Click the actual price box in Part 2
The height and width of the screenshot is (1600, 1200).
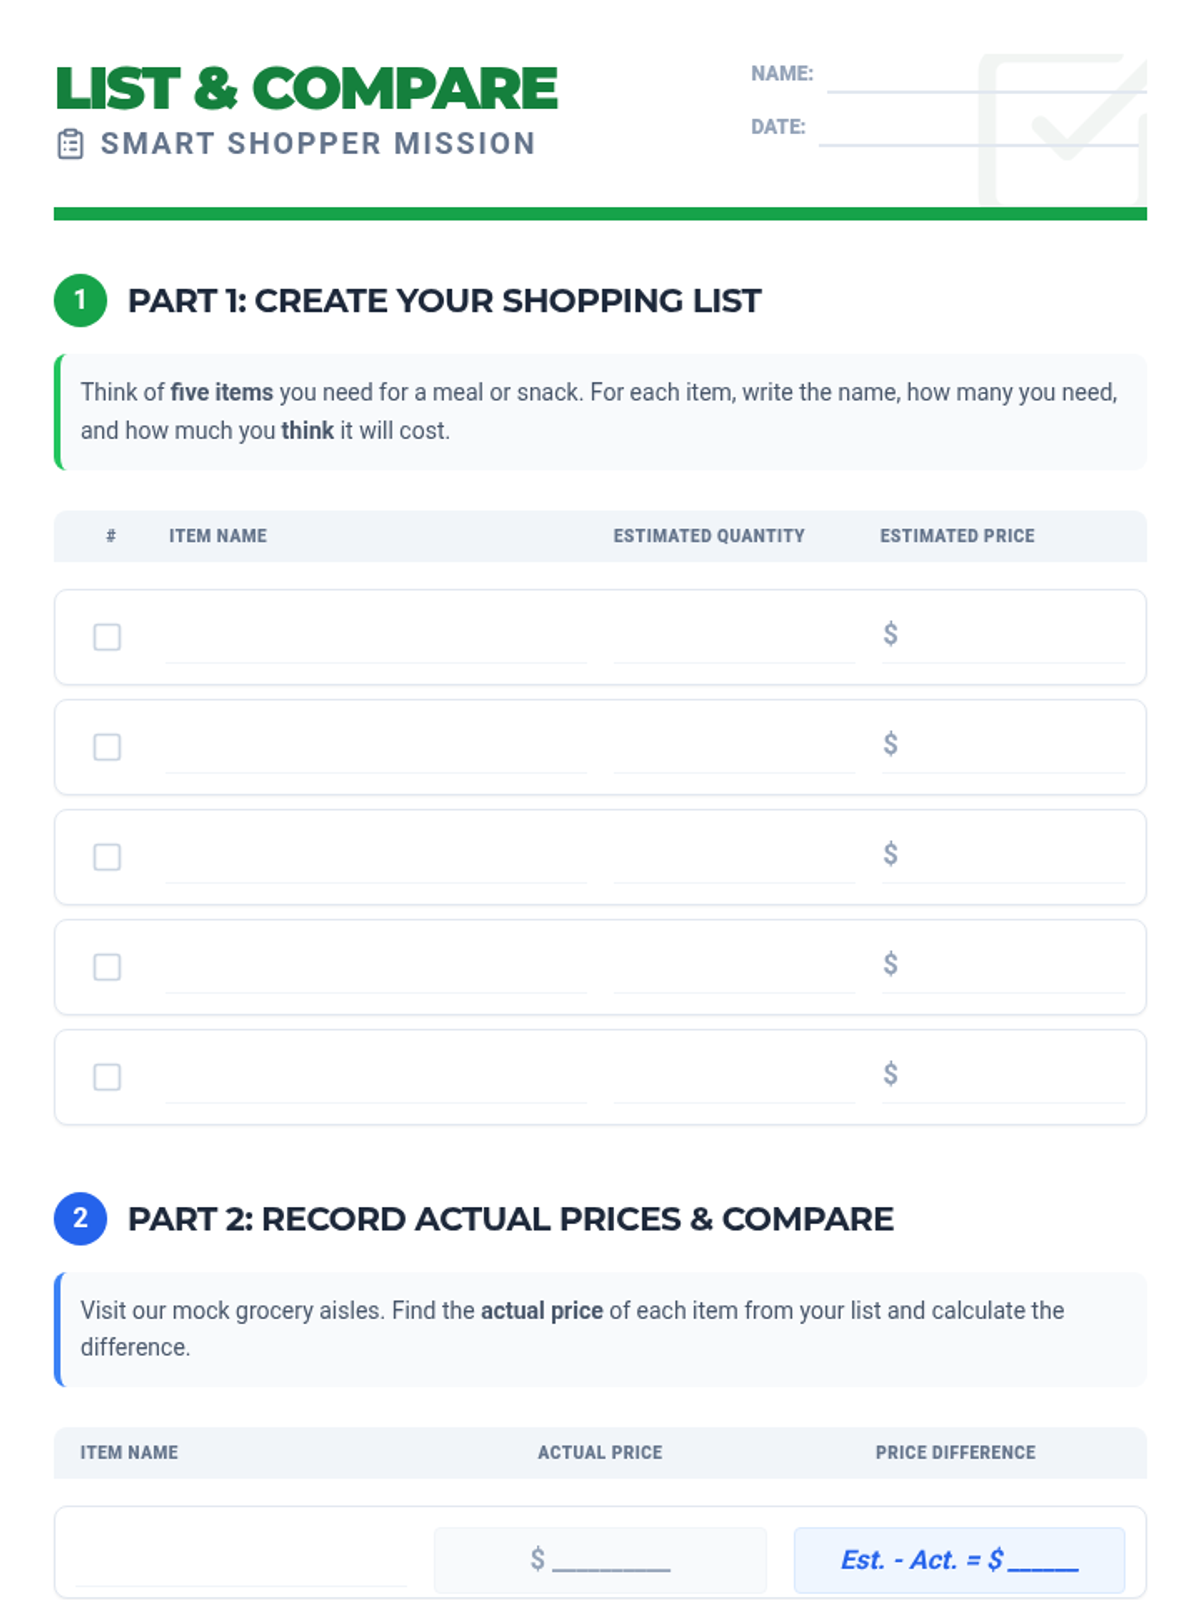600,1560
